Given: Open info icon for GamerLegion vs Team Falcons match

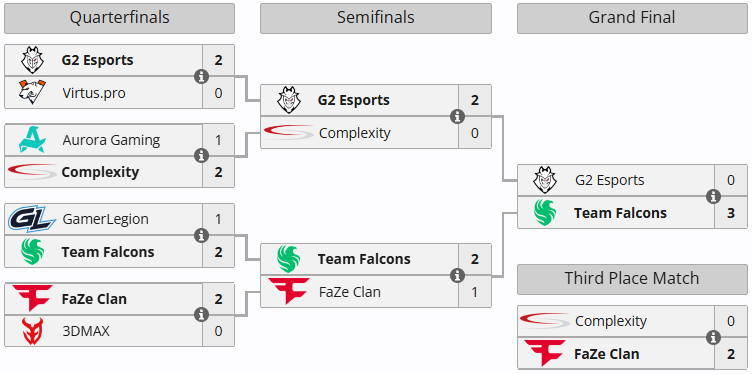Looking at the screenshot, I should [202, 235].
